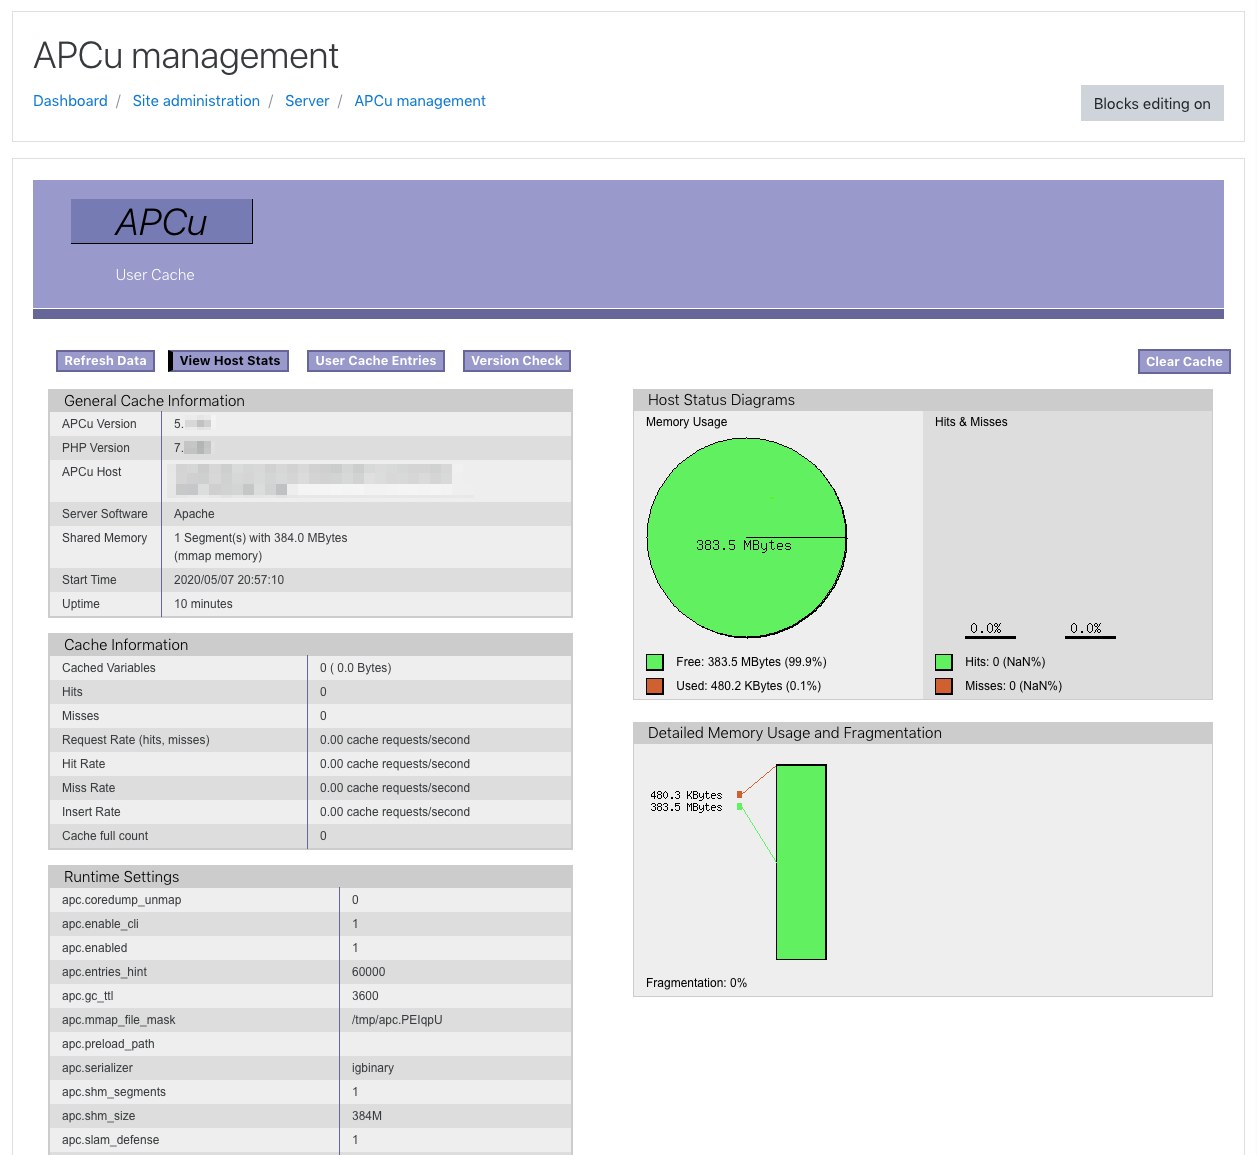Click 'Request Rate (hits, misses)' row label
Viewport: 1257px width, 1155px height.
[x=136, y=740]
